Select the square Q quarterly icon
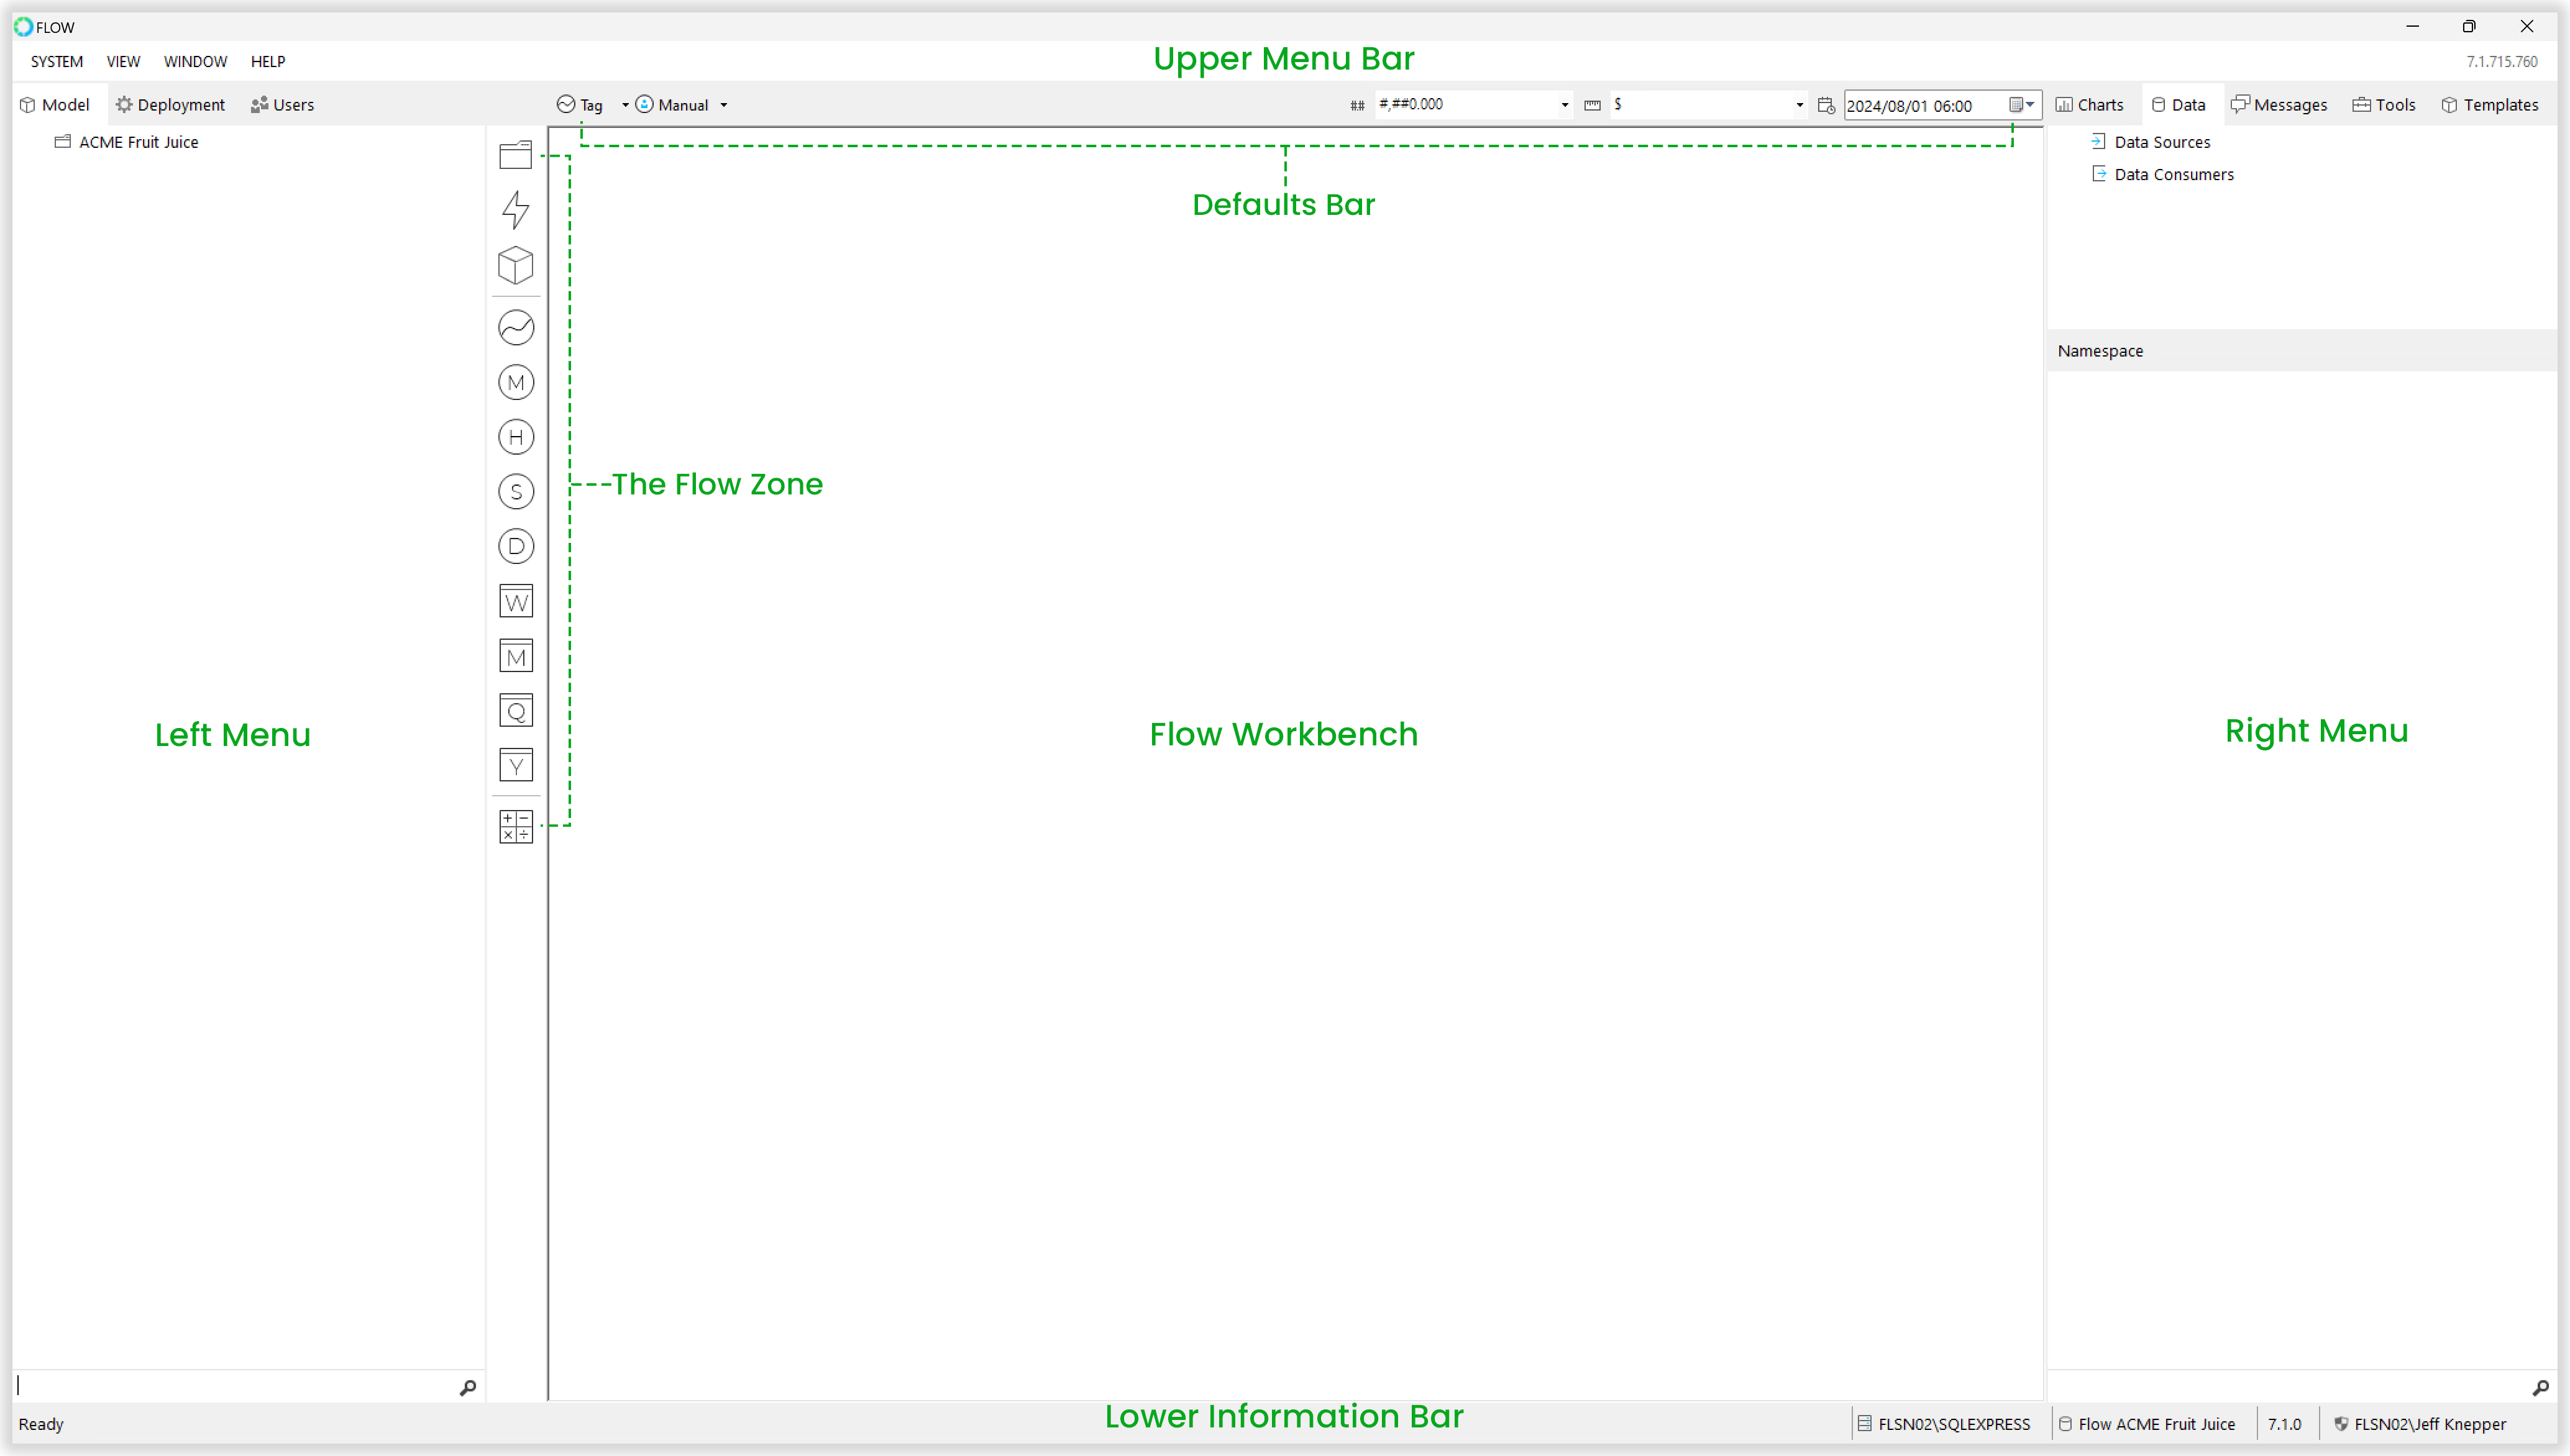The image size is (2570, 1456). [516, 710]
